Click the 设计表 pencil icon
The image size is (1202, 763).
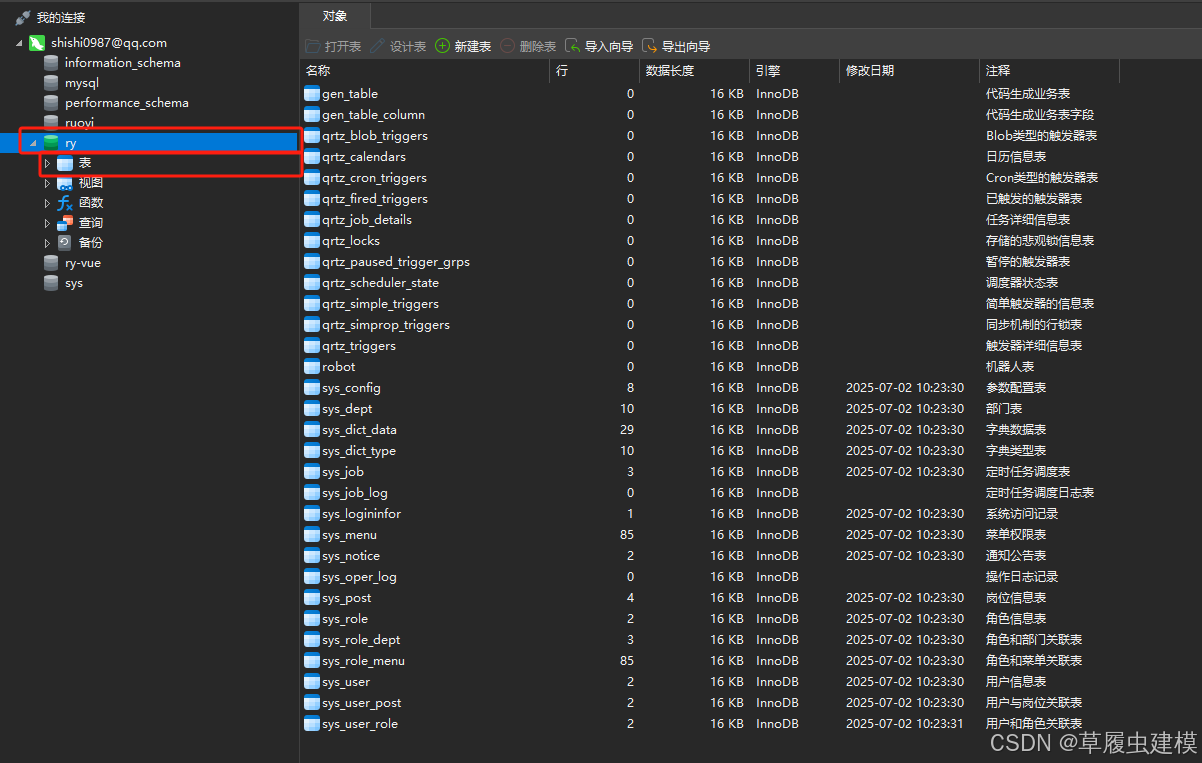(x=377, y=46)
